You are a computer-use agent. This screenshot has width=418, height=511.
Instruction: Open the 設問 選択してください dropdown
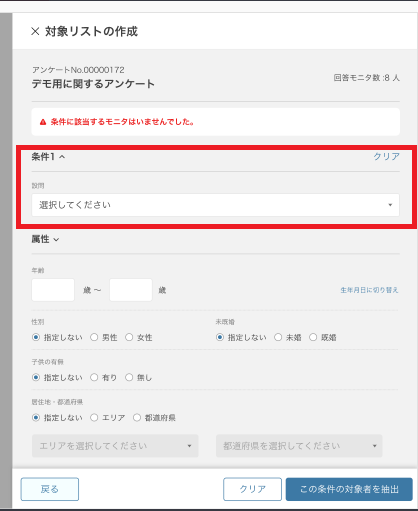(x=215, y=205)
